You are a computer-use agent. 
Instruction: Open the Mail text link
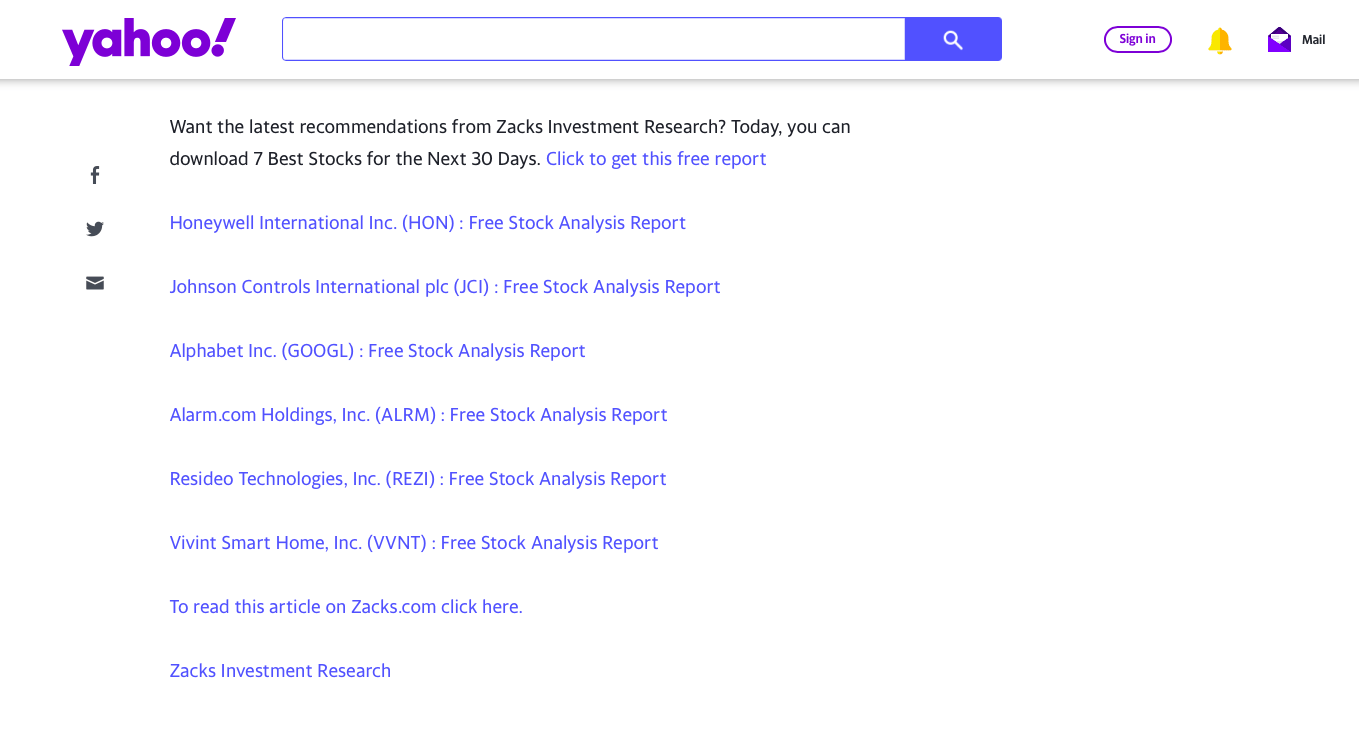[x=1313, y=40]
